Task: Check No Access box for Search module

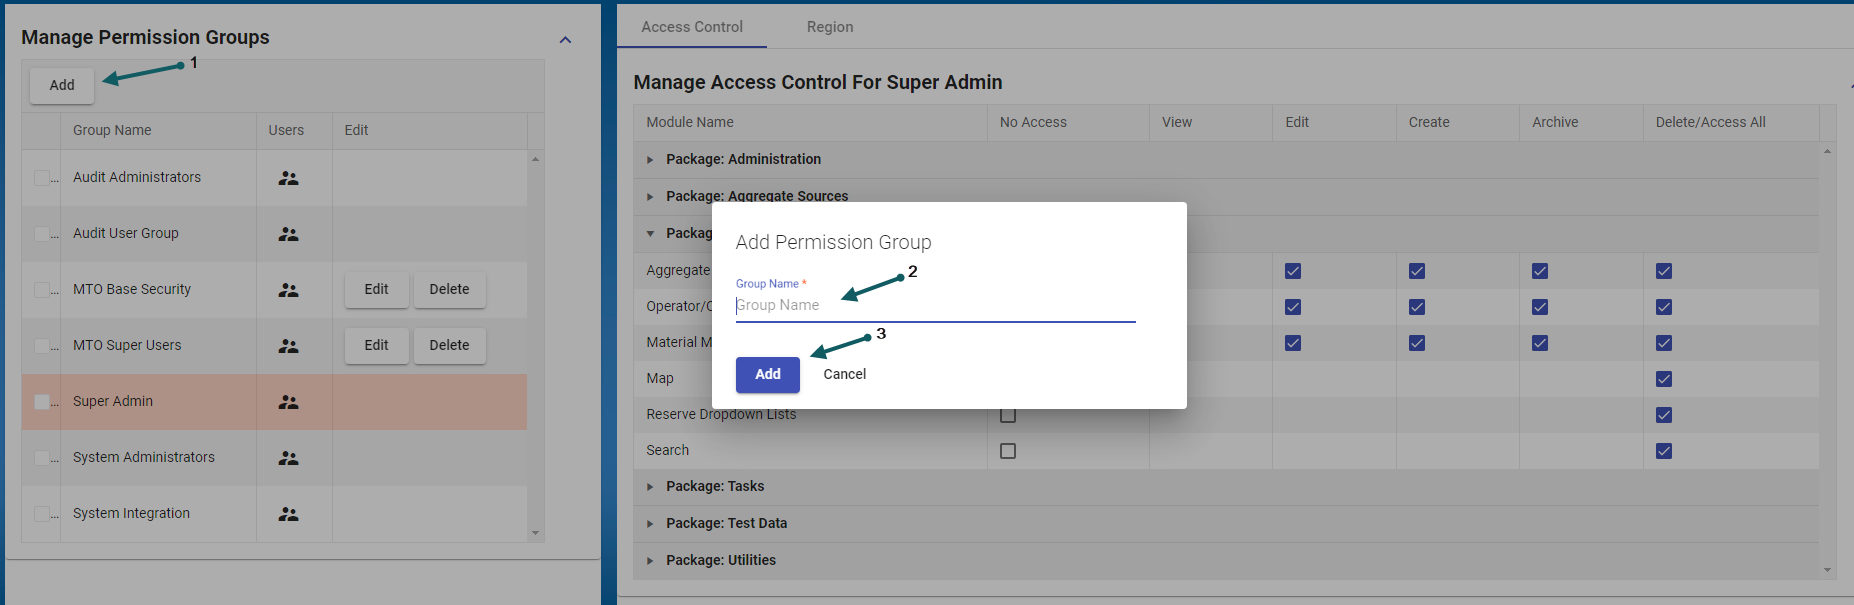Action: pyautogui.click(x=1008, y=451)
